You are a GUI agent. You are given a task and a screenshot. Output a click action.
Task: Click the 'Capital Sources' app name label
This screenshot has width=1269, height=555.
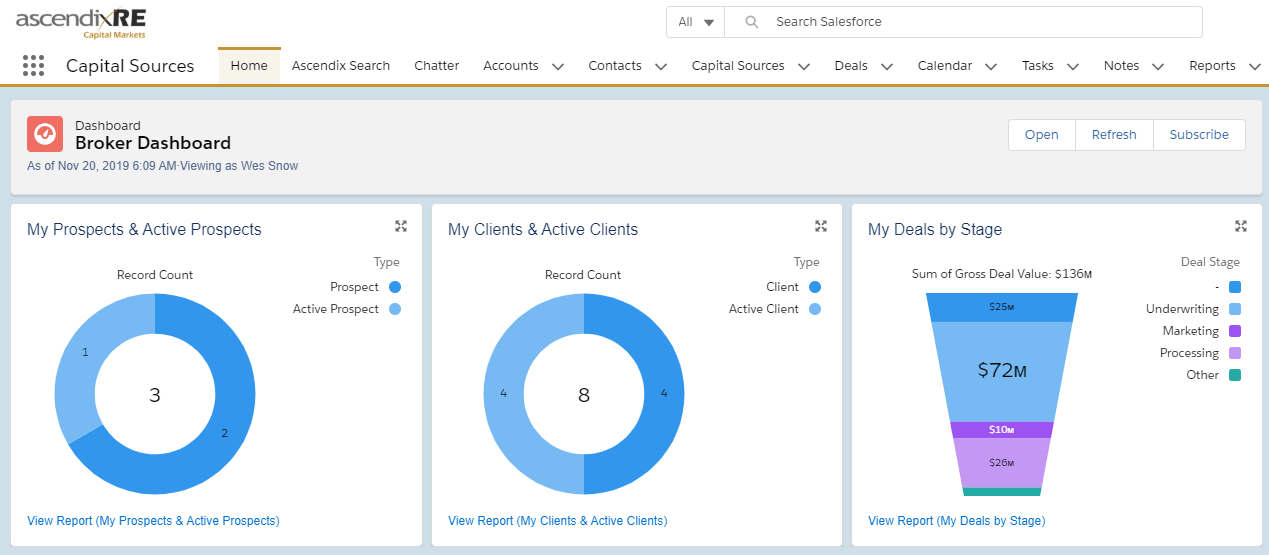coord(130,66)
